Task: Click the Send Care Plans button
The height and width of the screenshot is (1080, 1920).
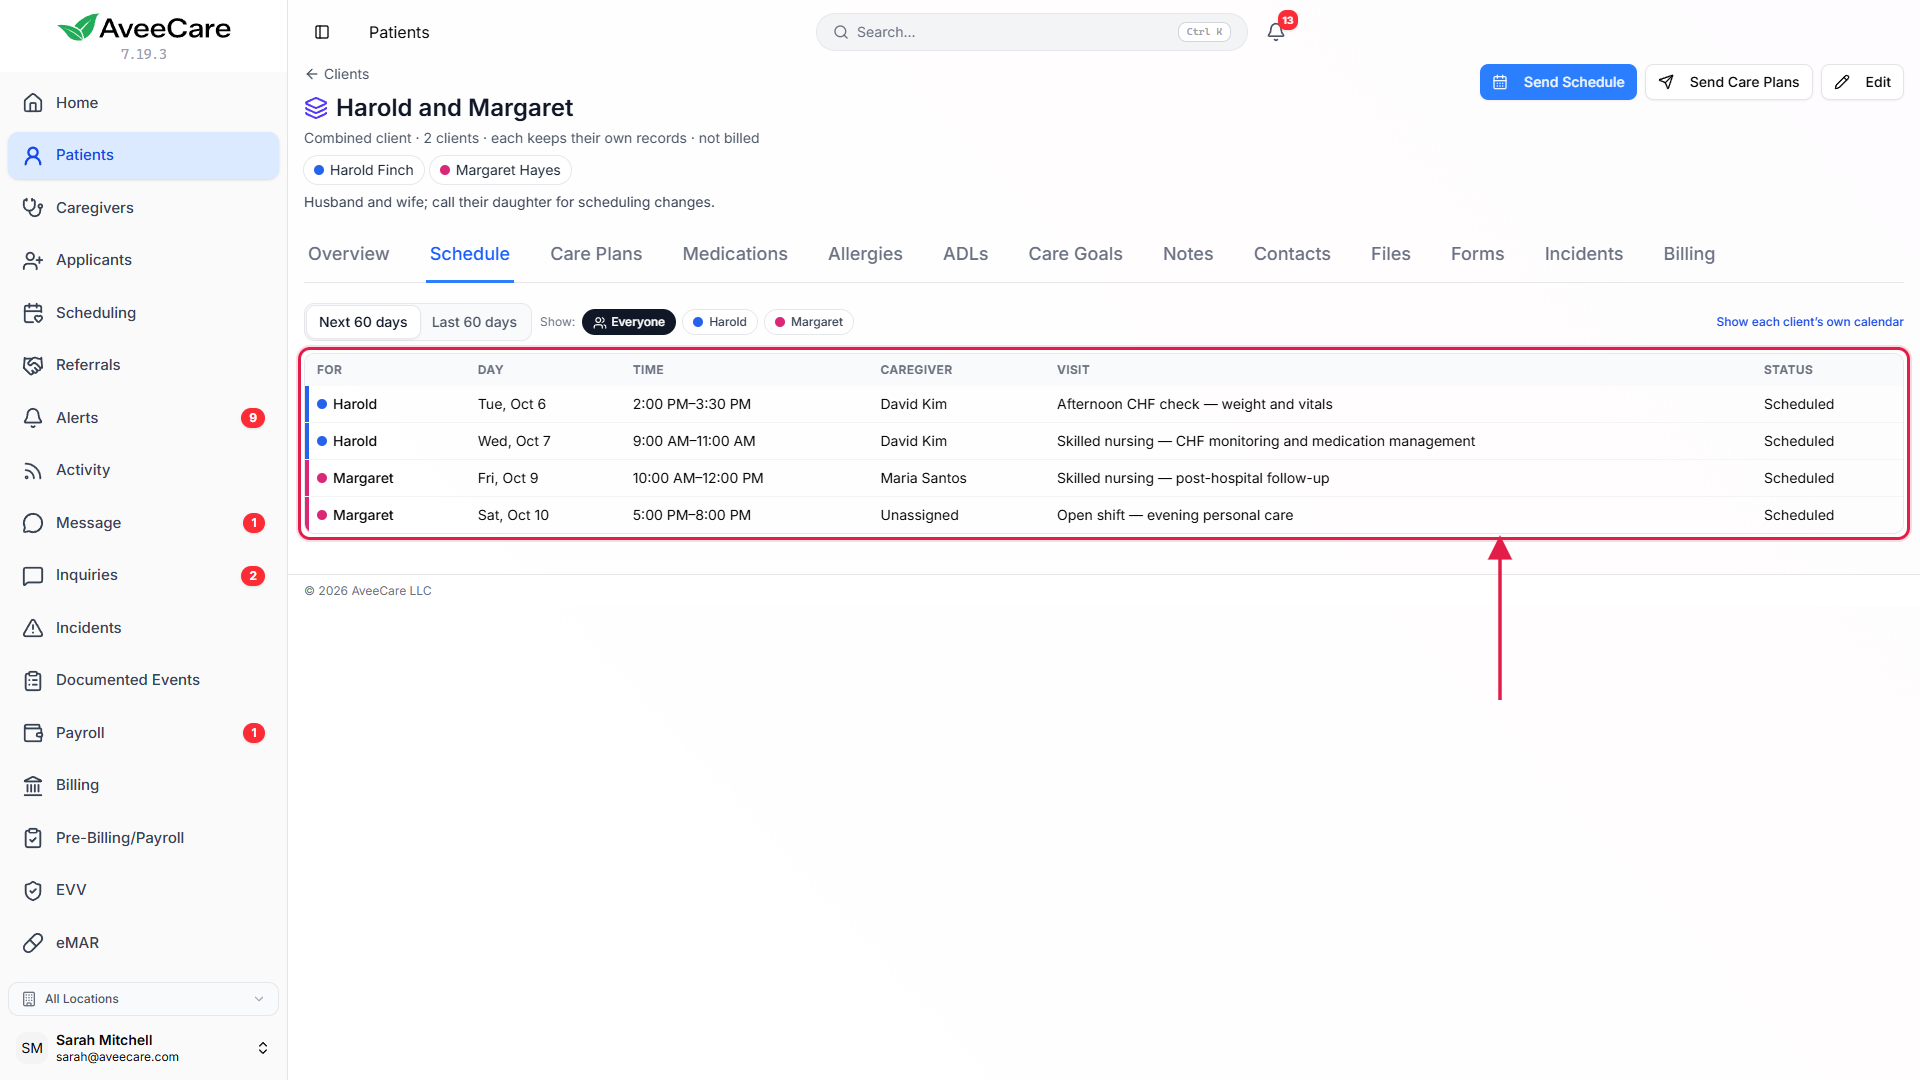Action: [1728, 82]
